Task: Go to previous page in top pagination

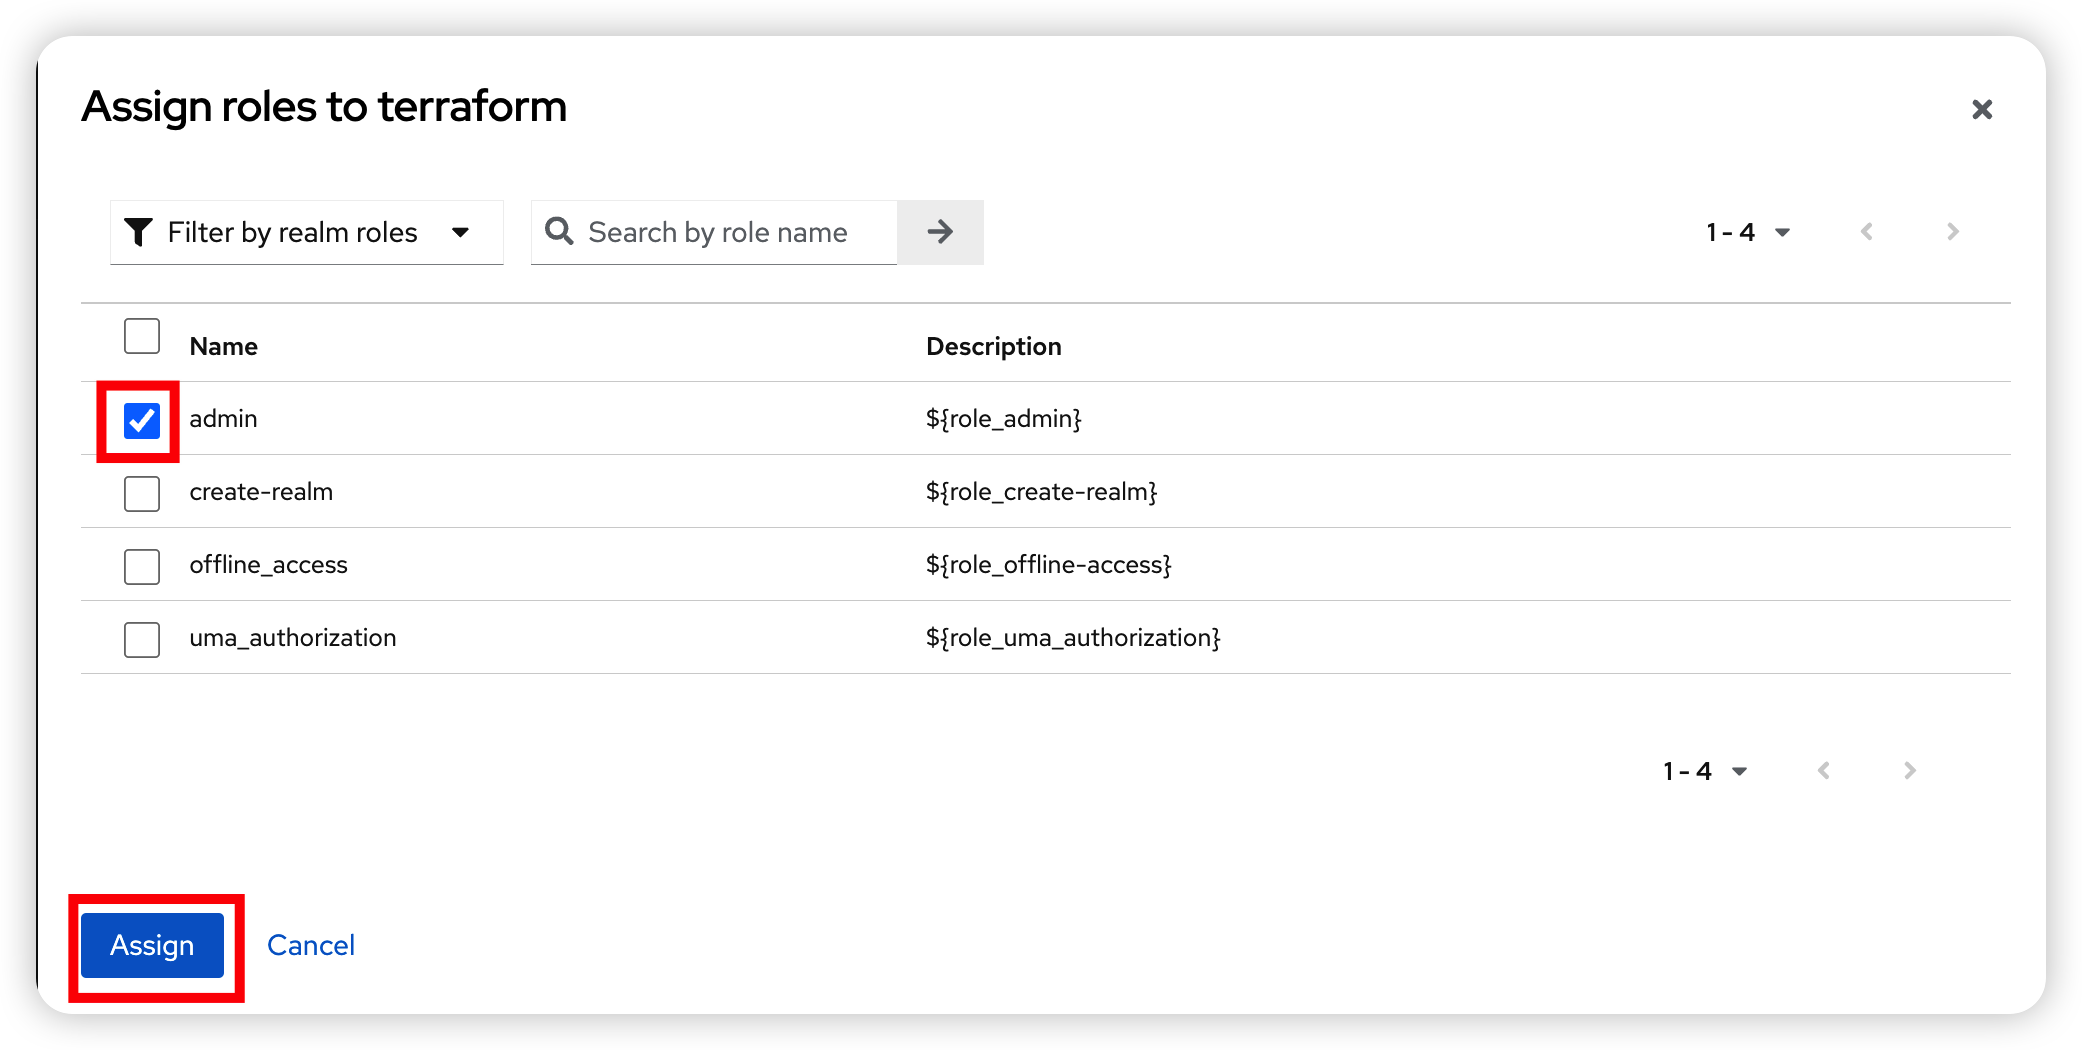Action: (x=1866, y=232)
